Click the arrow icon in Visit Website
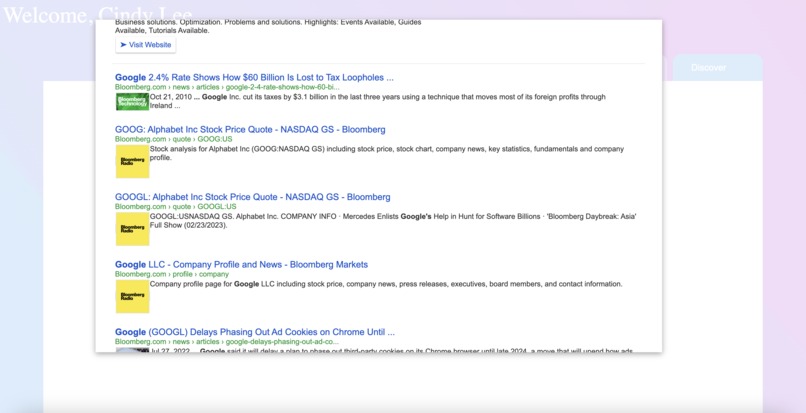 tap(123, 45)
